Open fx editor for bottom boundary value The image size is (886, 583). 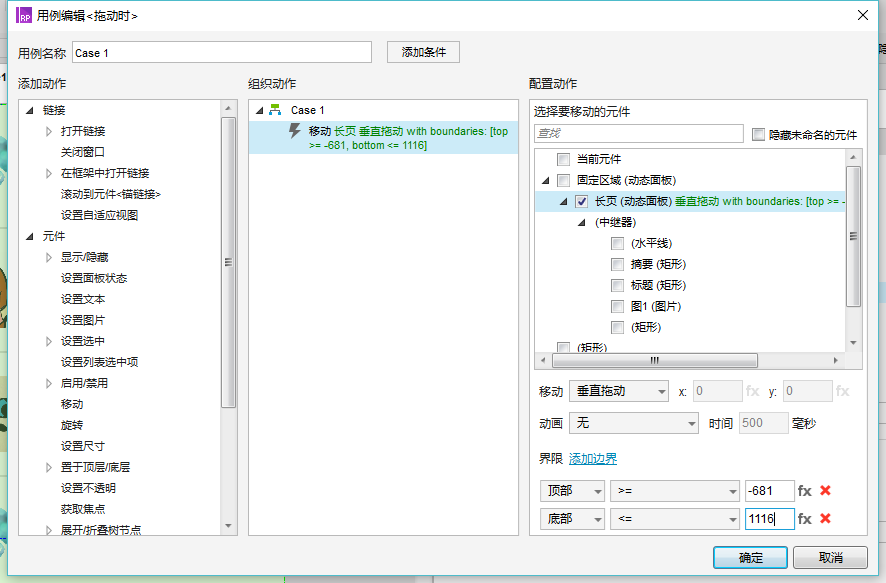(x=805, y=519)
